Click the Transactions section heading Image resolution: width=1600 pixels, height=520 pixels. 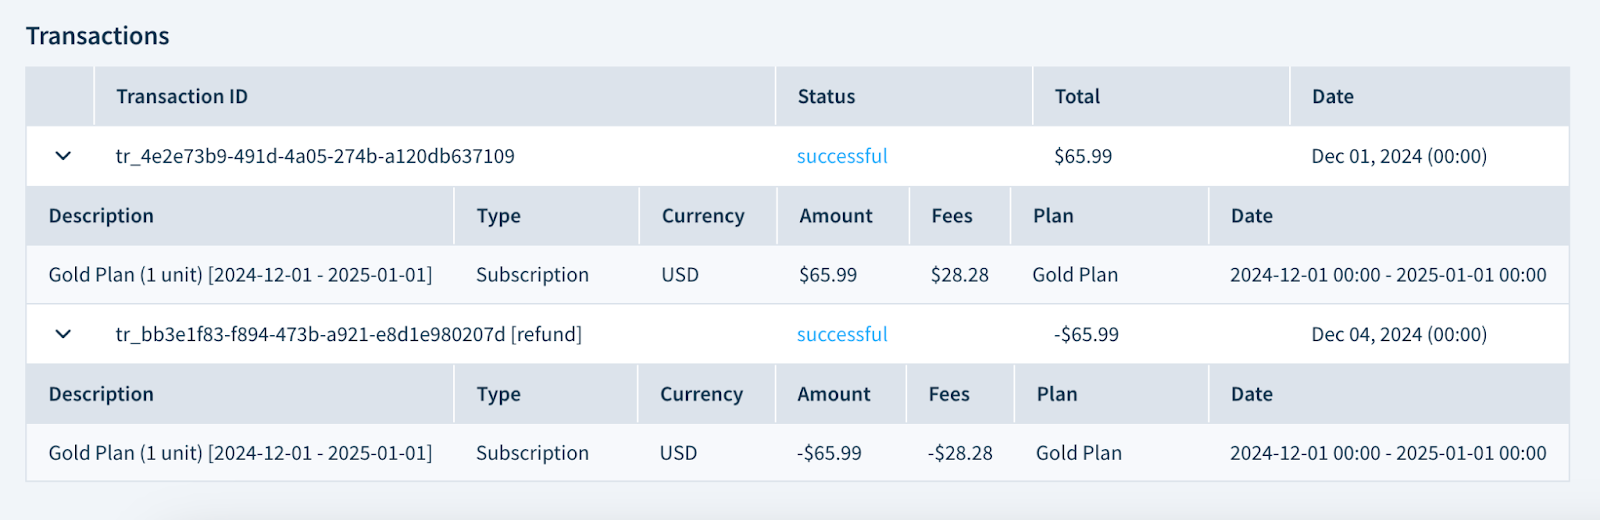click(x=98, y=36)
